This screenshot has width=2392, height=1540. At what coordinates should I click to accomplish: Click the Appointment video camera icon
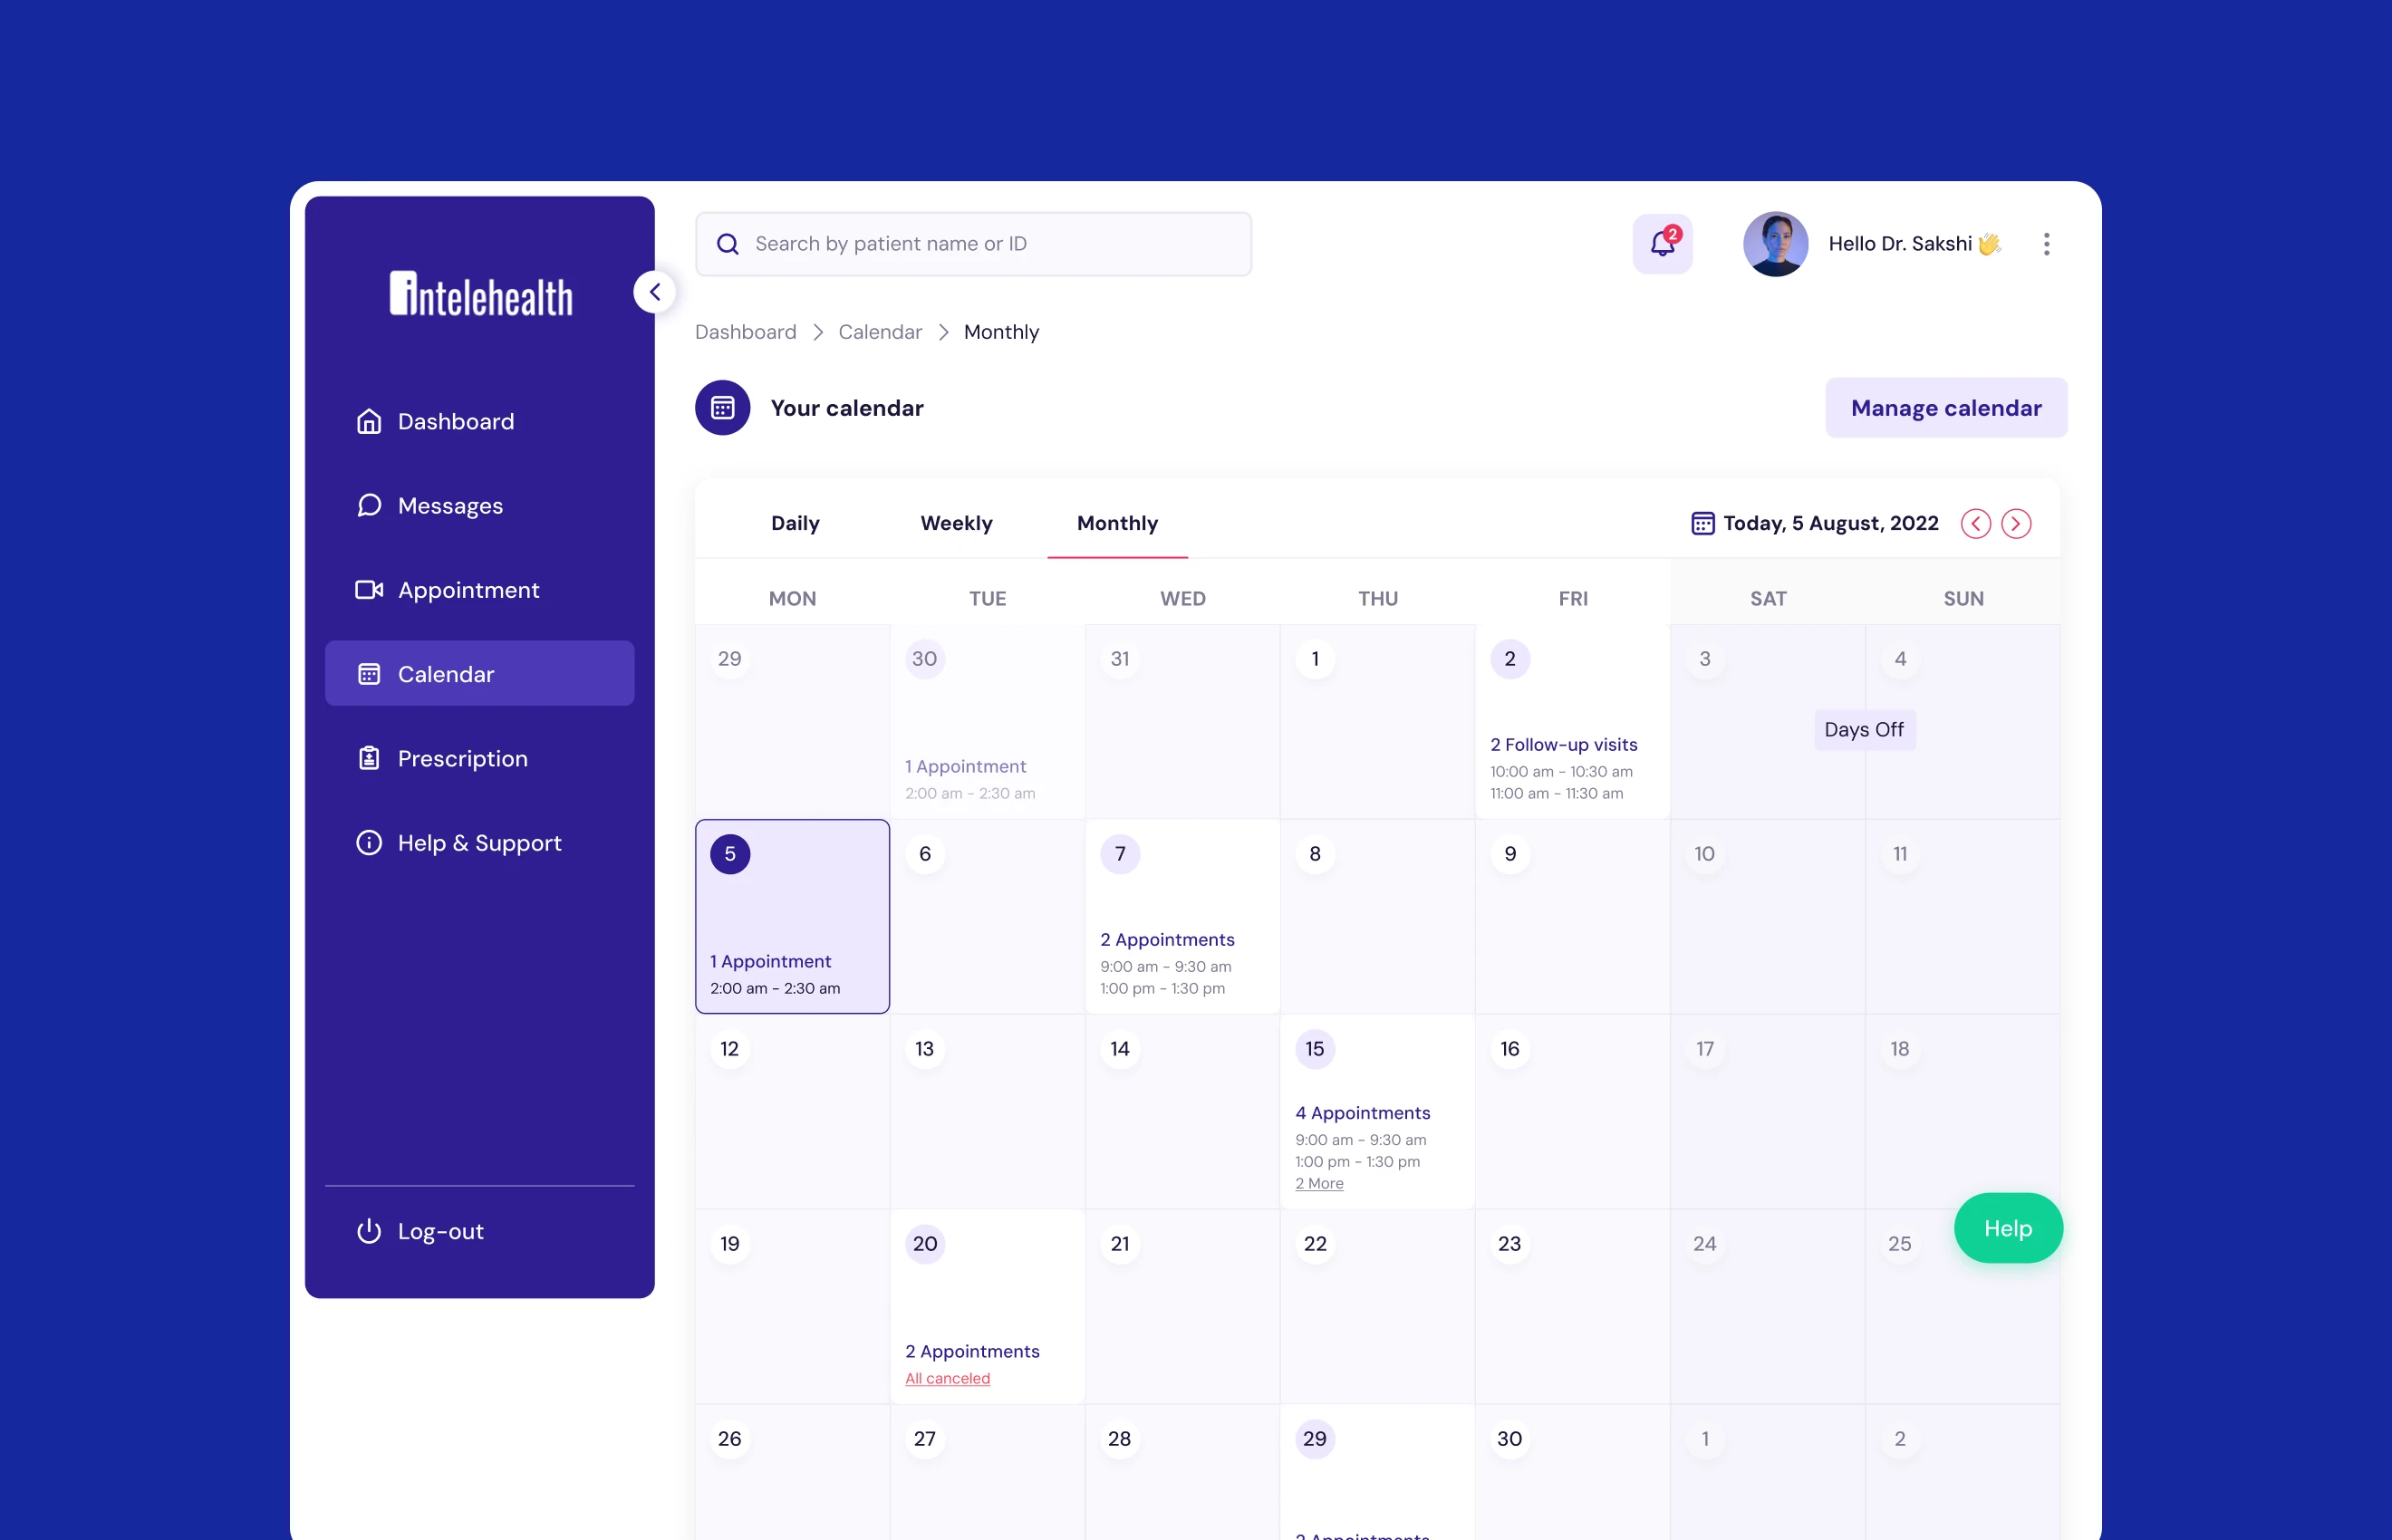(369, 590)
